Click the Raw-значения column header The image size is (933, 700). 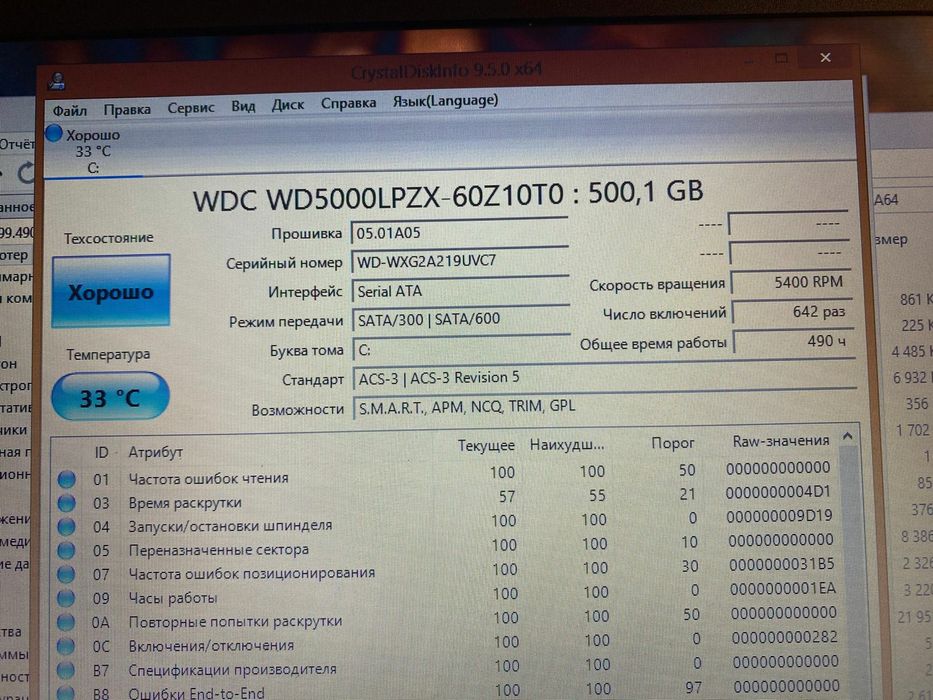click(x=781, y=441)
